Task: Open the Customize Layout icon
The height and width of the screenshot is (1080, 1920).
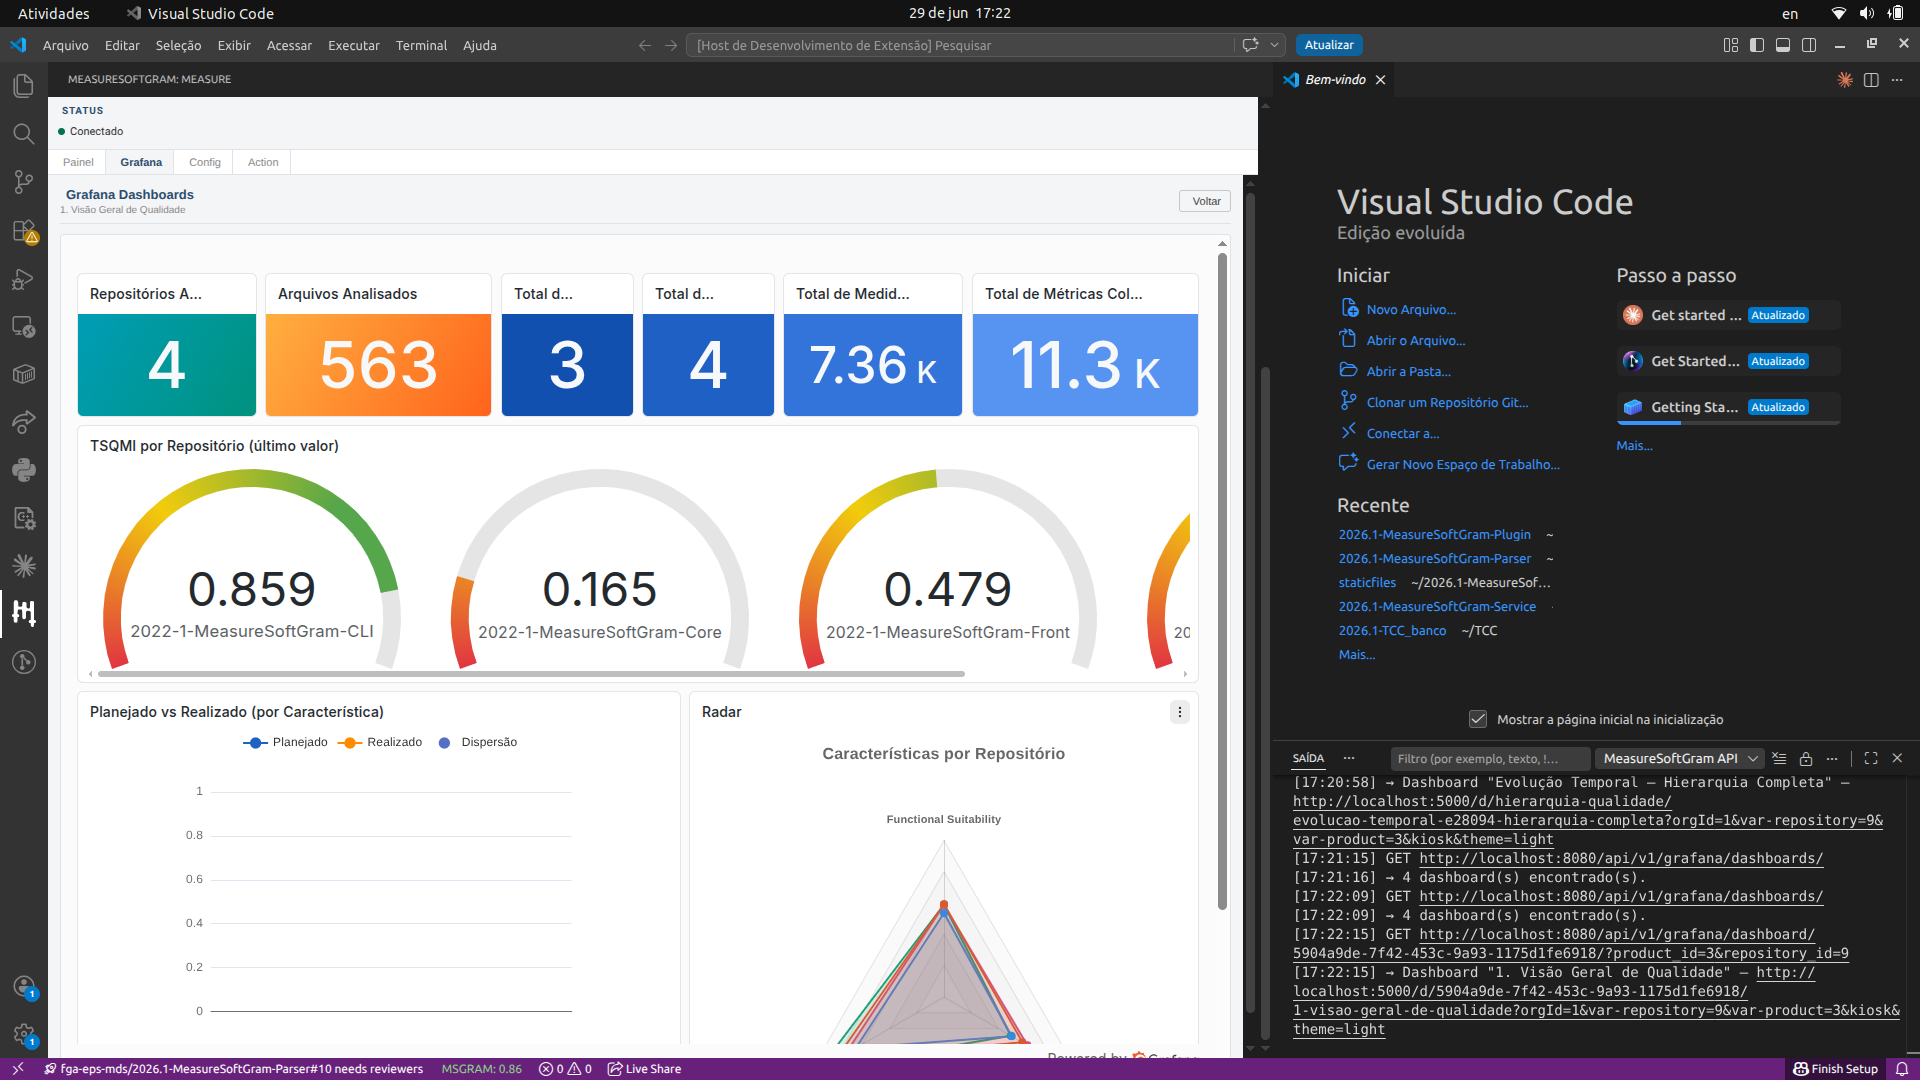Action: coord(1731,45)
